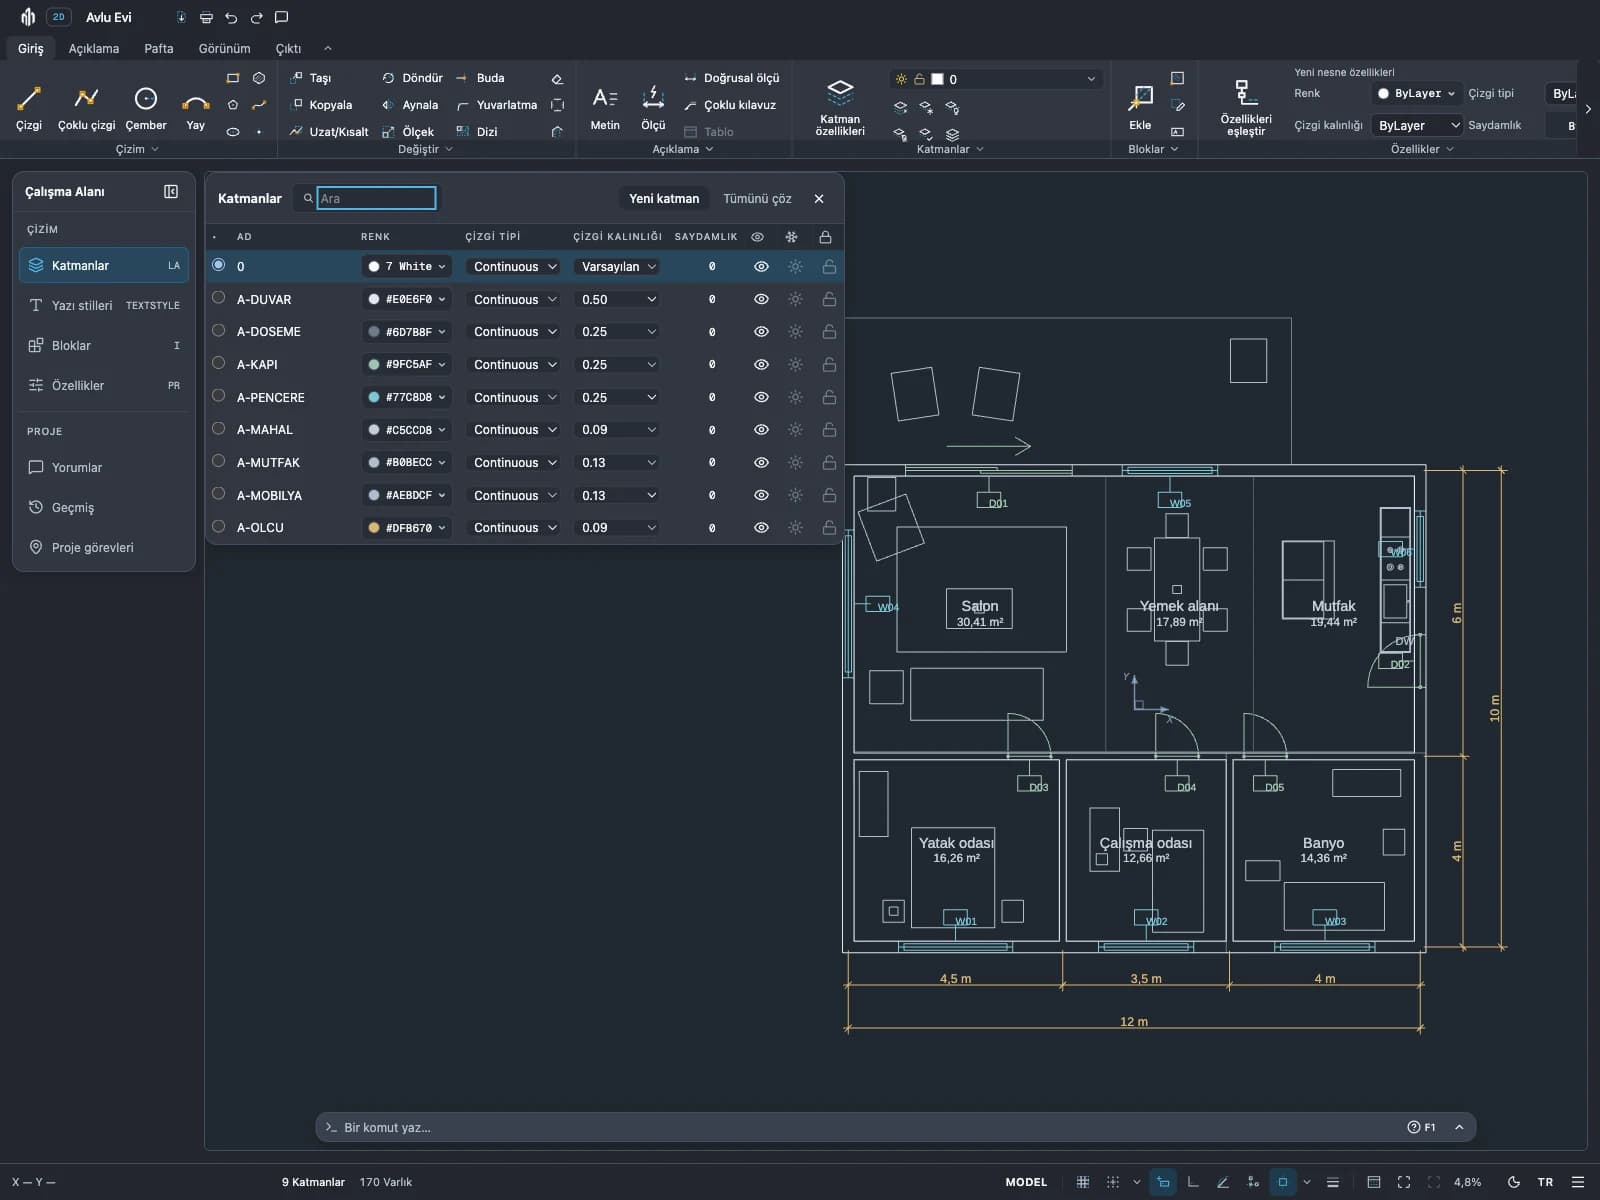Freeze the A-MAHAL layer
The width and height of the screenshot is (1600, 1200).
[x=795, y=430]
